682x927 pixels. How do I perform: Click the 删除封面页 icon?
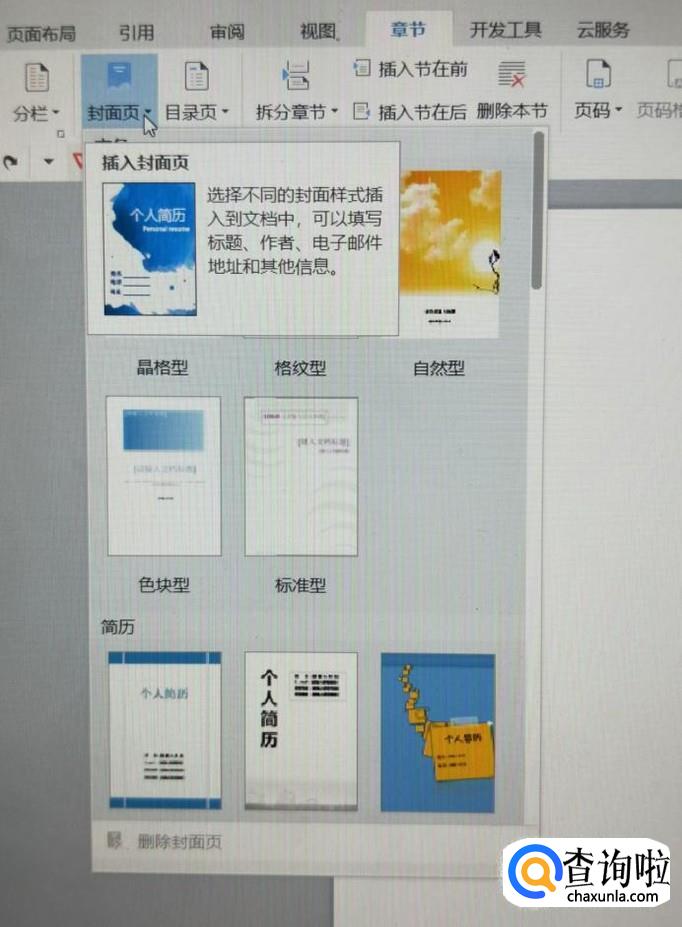[x=114, y=840]
